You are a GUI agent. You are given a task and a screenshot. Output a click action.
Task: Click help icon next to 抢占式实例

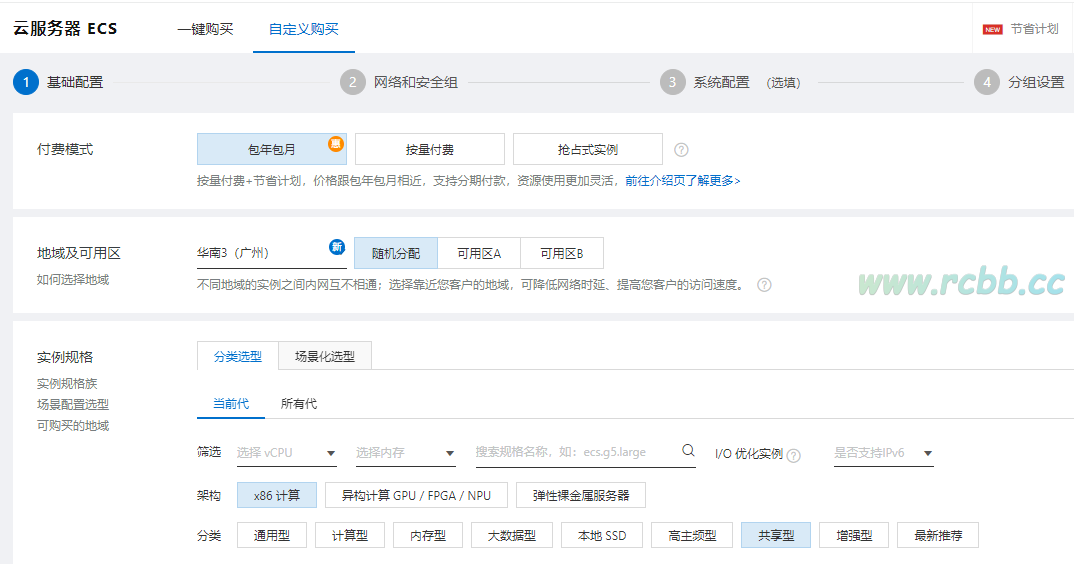click(x=681, y=149)
